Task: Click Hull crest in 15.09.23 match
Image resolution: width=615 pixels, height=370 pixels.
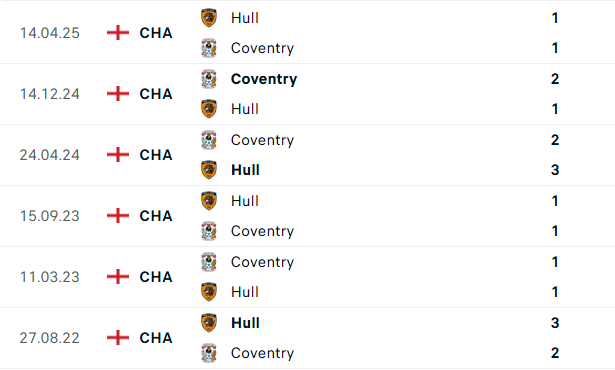Action: [209, 201]
